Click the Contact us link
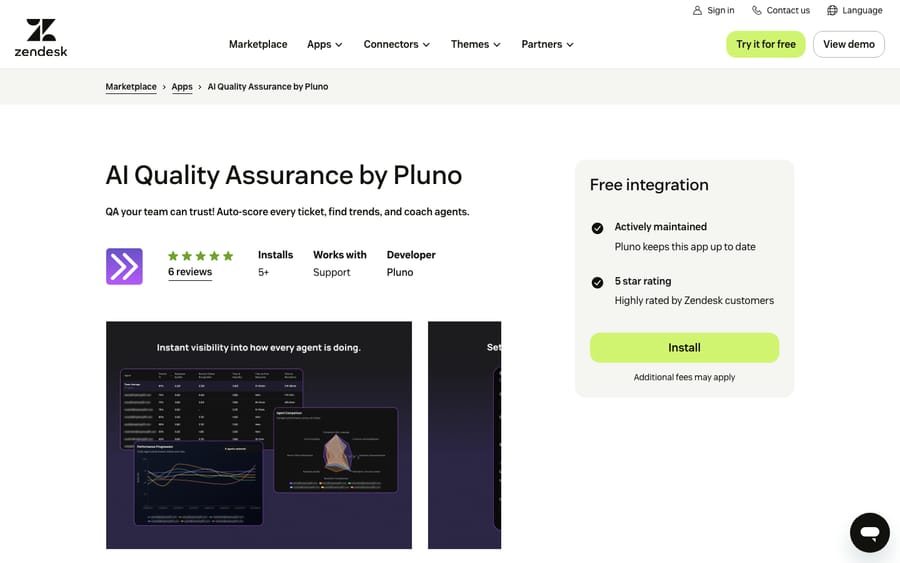This screenshot has height=563, width=900. click(781, 10)
